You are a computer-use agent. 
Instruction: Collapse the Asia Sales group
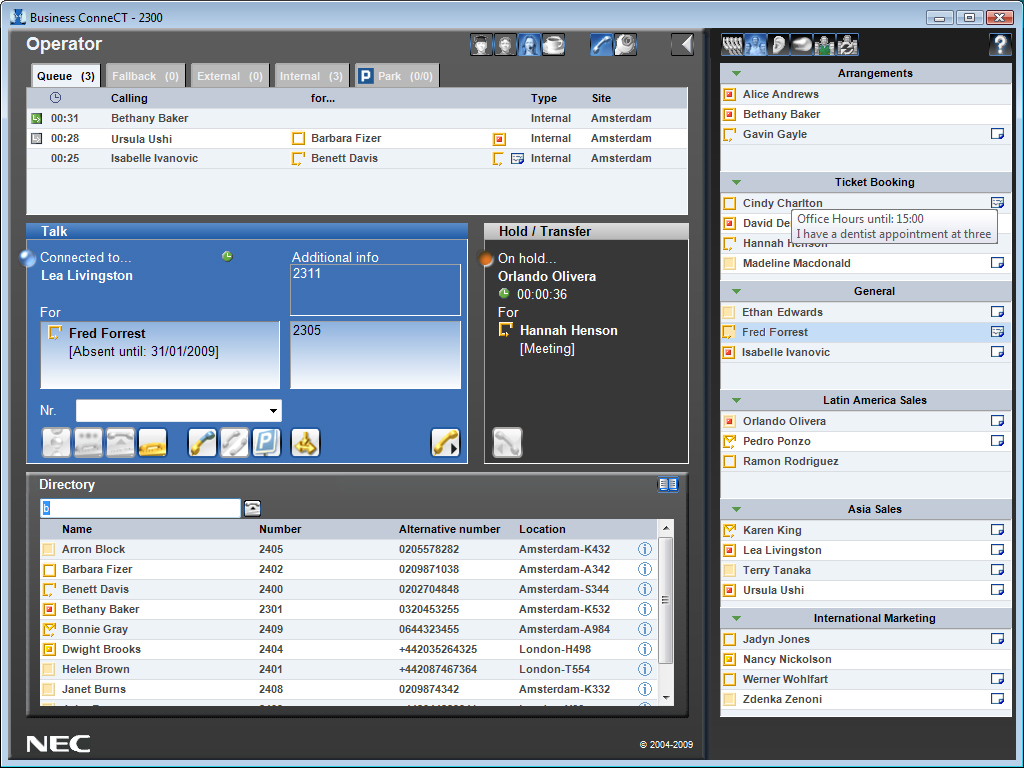coord(737,509)
